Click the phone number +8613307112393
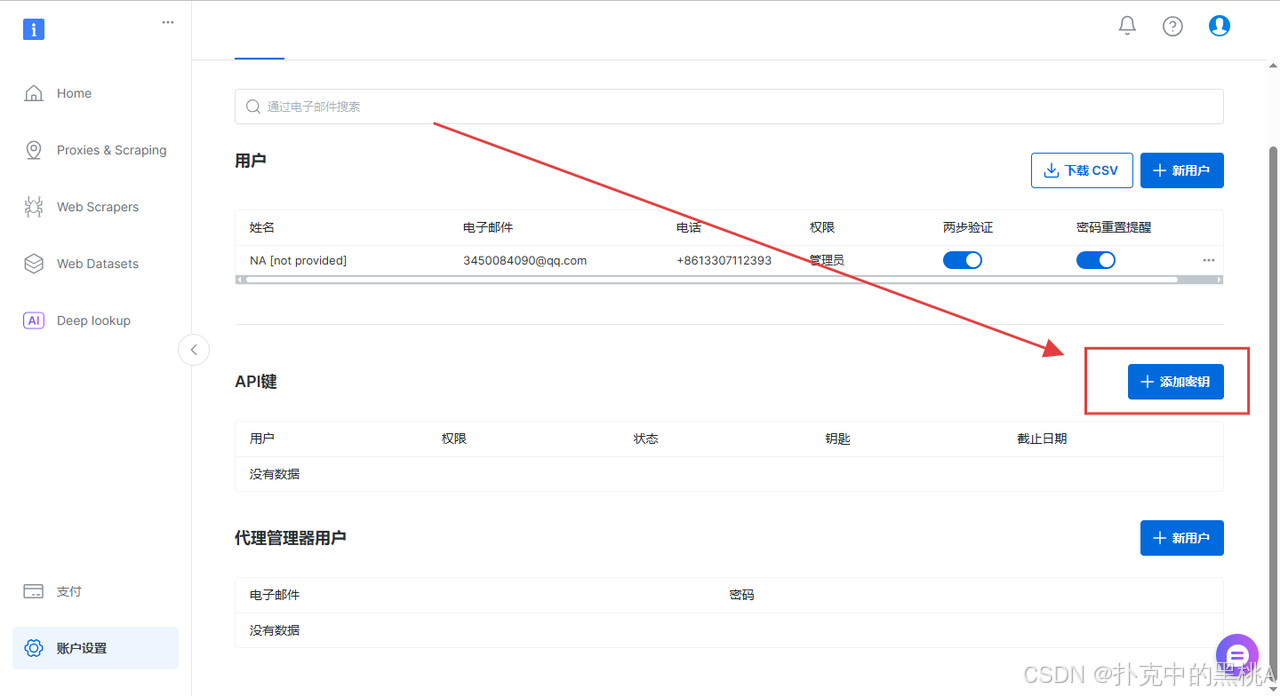This screenshot has height=696, width=1280. tap(724, 260)
